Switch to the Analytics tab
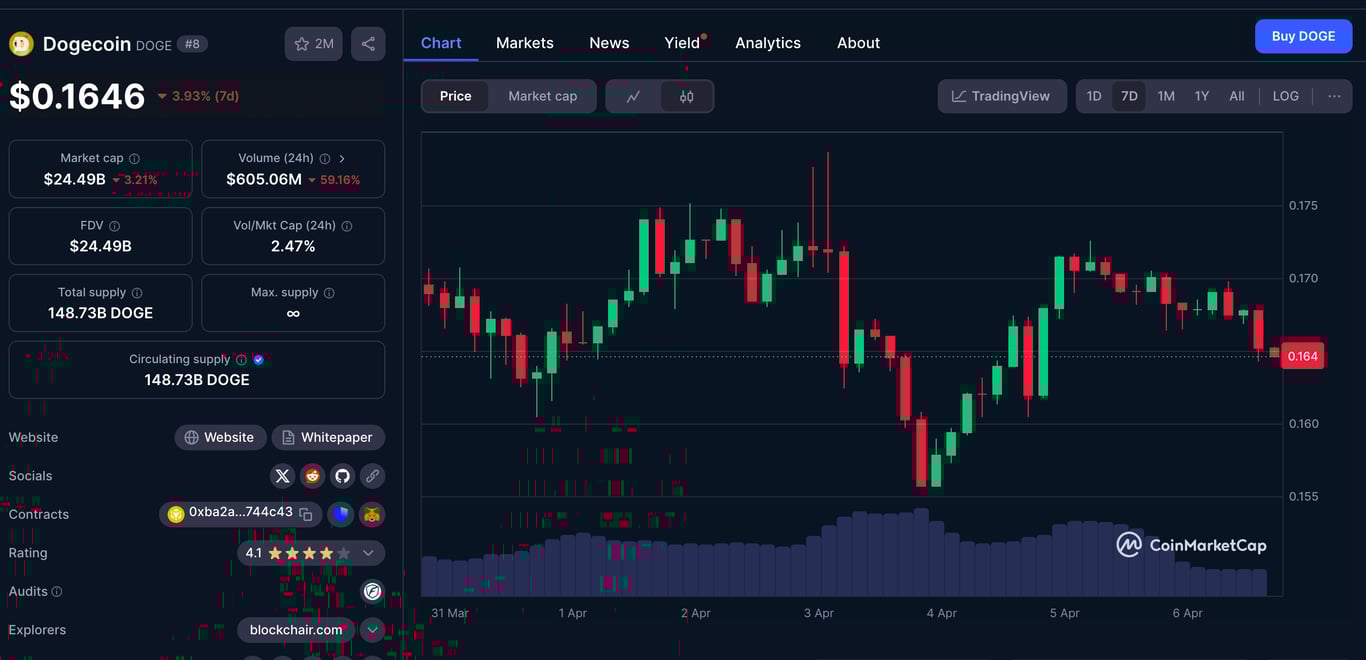This screenshot has height=660, width=1366. (768, 43)
